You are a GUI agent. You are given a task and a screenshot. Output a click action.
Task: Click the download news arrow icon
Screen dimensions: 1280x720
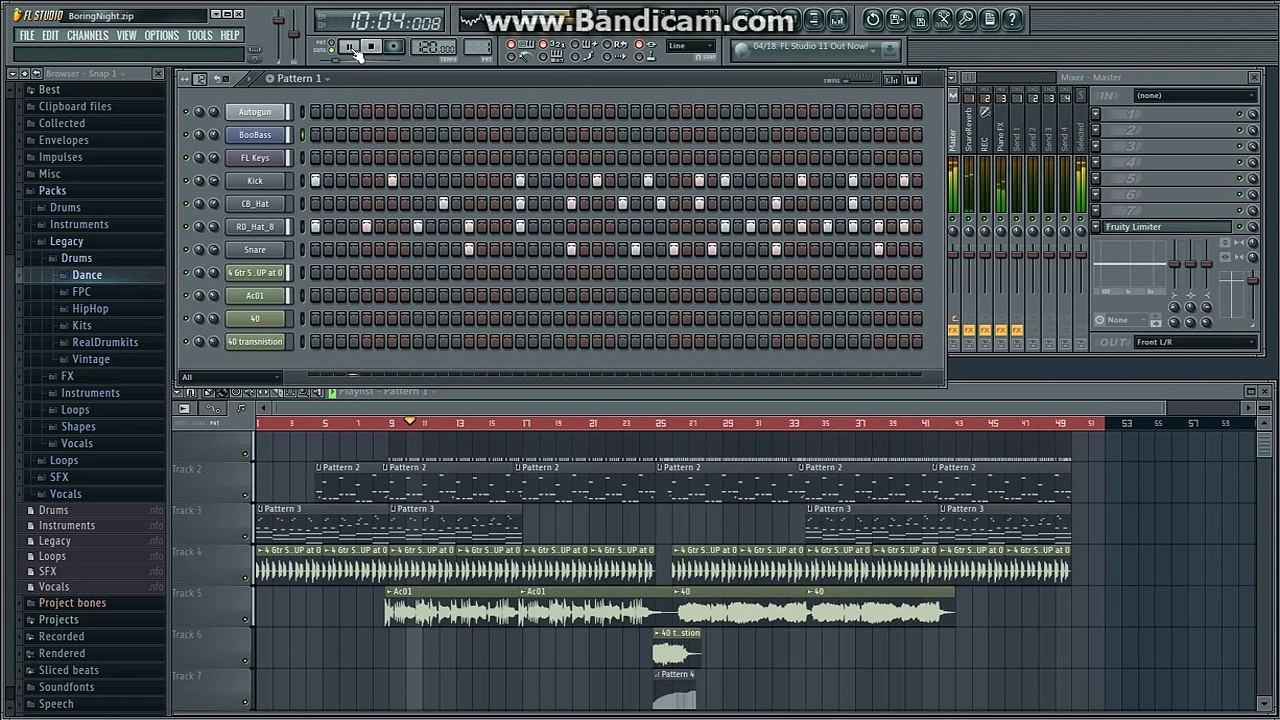(x=888, y=50)
